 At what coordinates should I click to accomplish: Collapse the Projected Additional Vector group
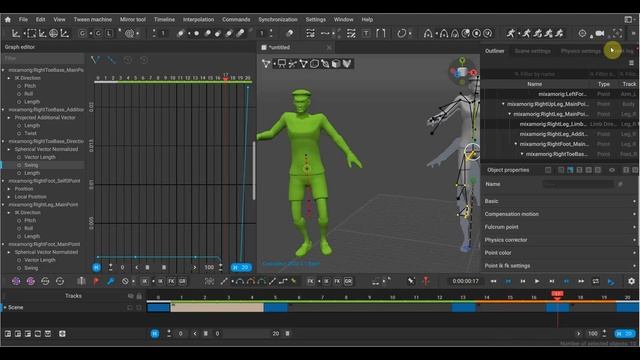pos(9,118)
